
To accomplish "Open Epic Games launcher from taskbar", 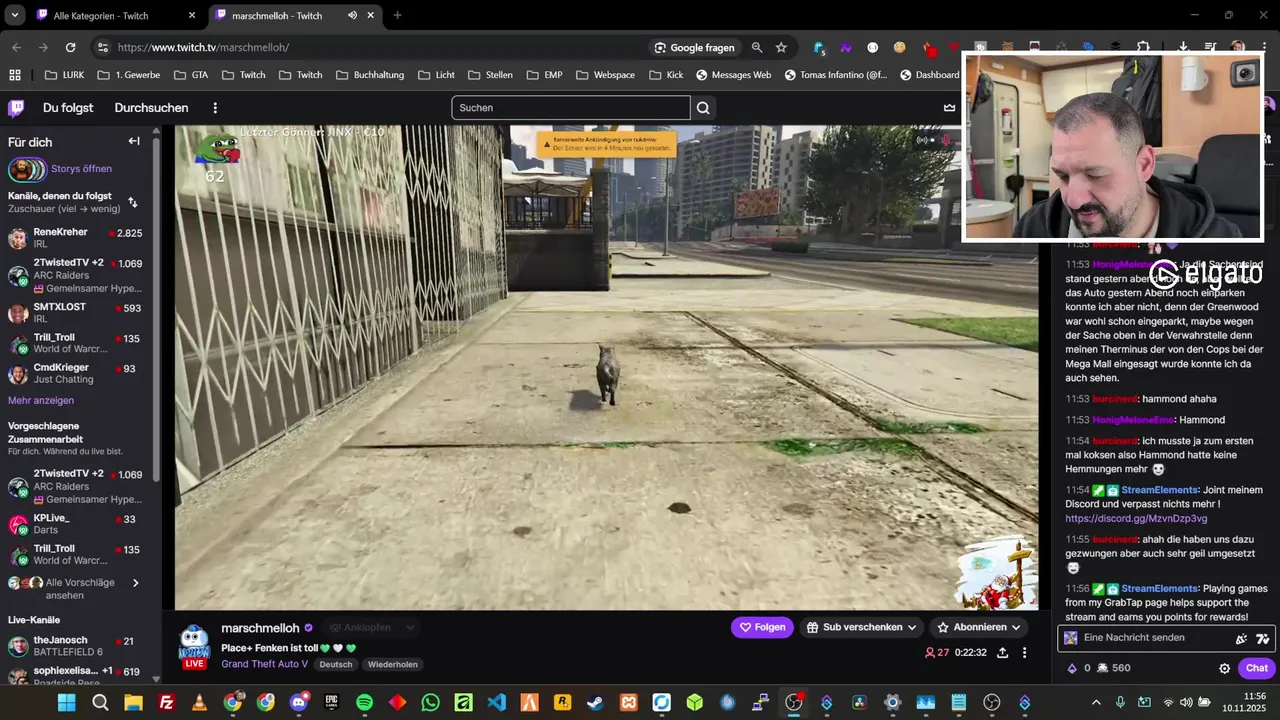I will [x=331, y=703].
